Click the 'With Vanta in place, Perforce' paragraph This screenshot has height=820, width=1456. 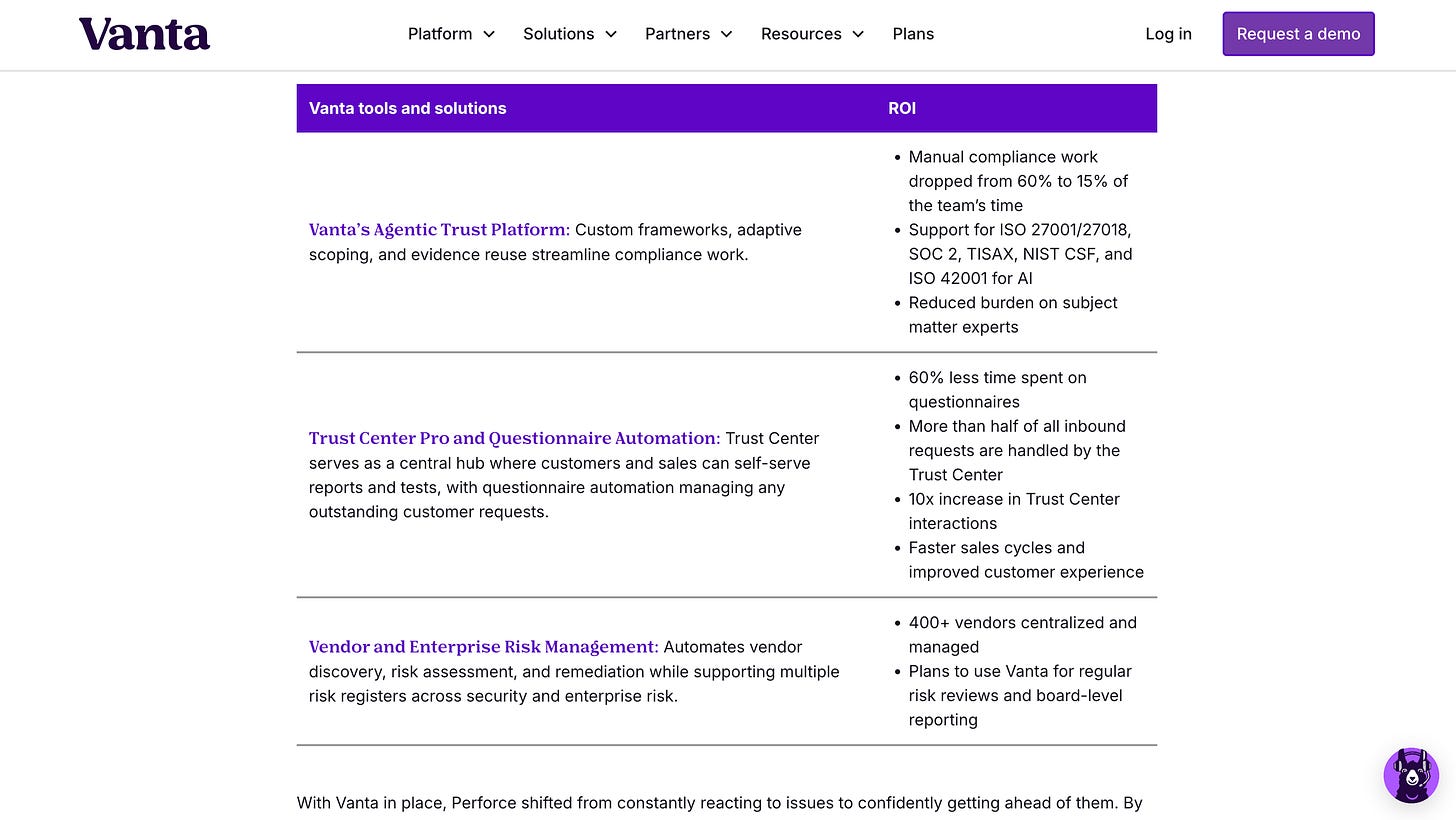720,802
